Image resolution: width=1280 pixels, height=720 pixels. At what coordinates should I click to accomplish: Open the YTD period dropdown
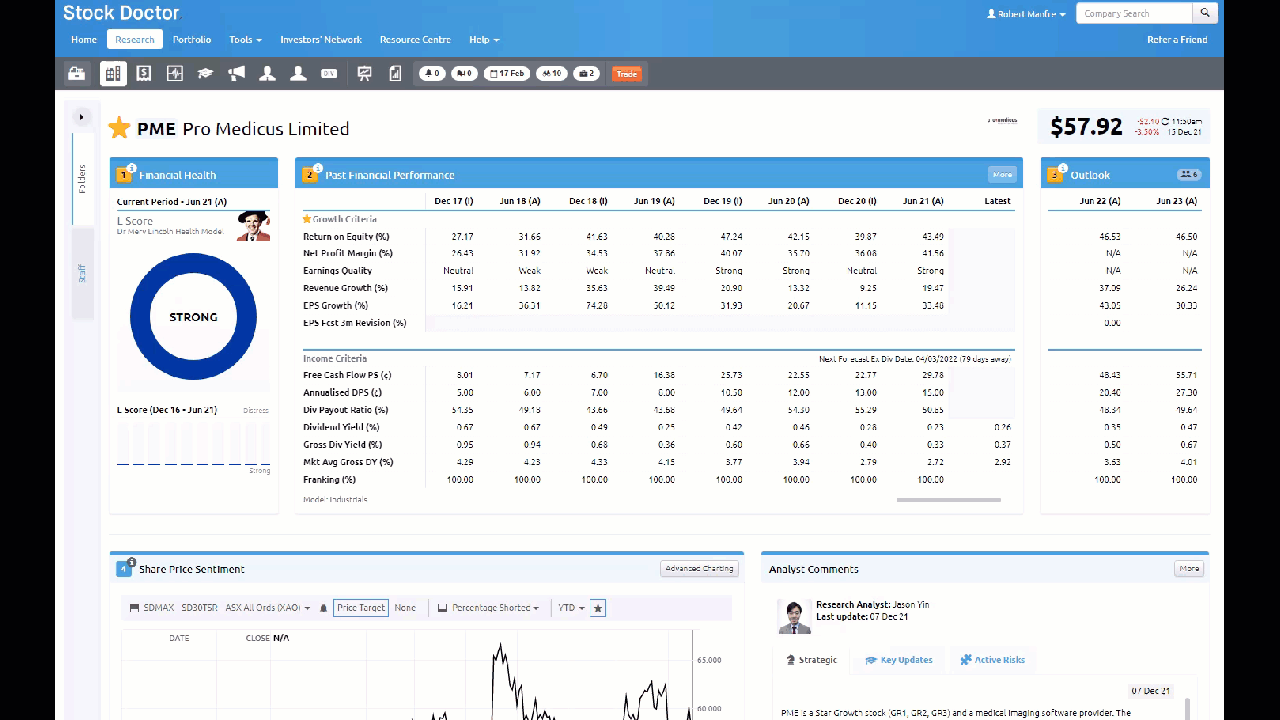tap(571, 608)
